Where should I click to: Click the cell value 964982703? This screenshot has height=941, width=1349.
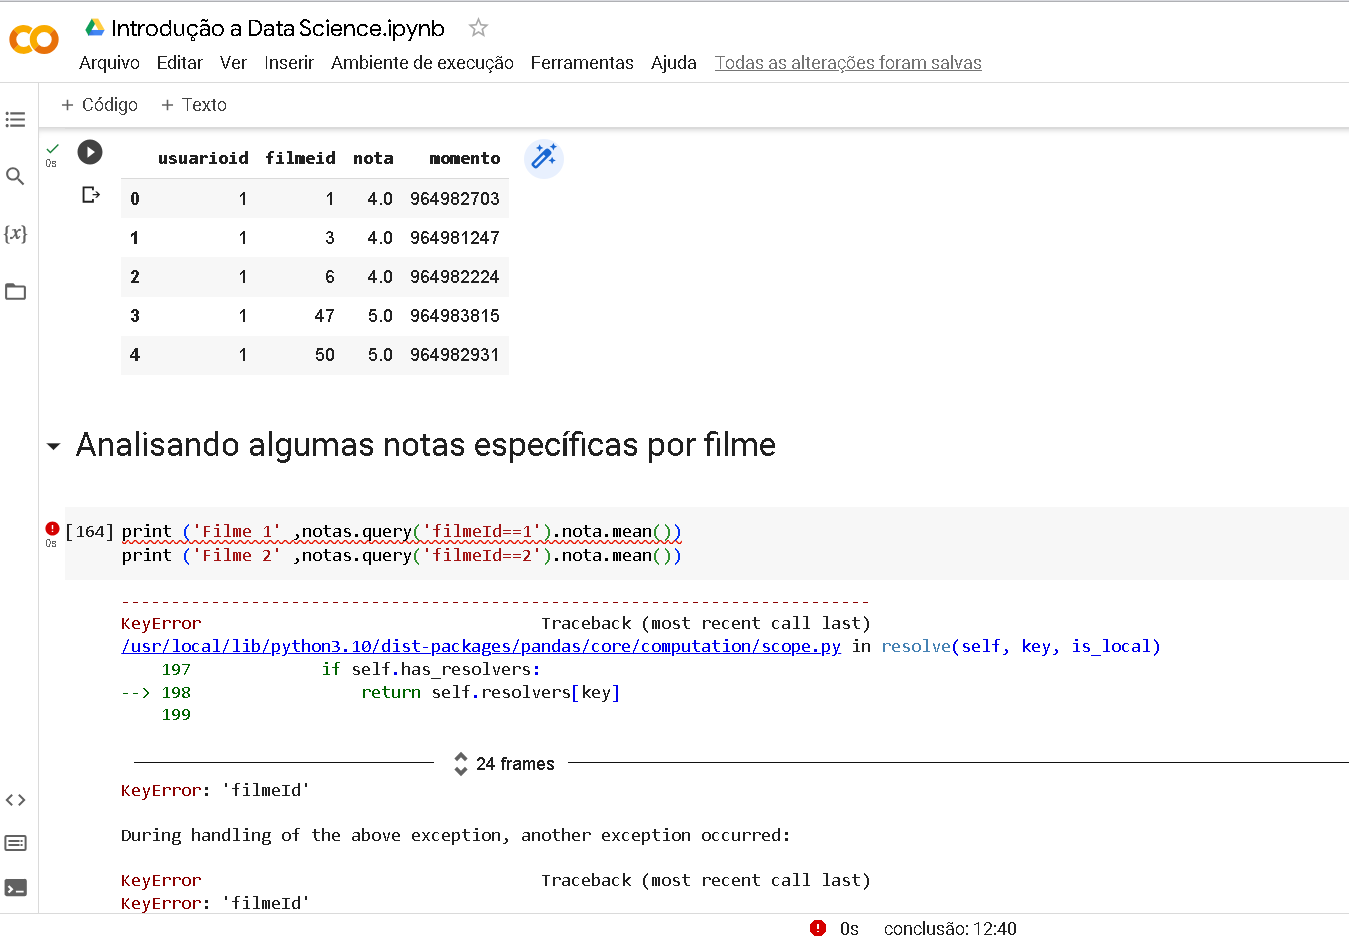pyautogui.click(x=455, y=199)
